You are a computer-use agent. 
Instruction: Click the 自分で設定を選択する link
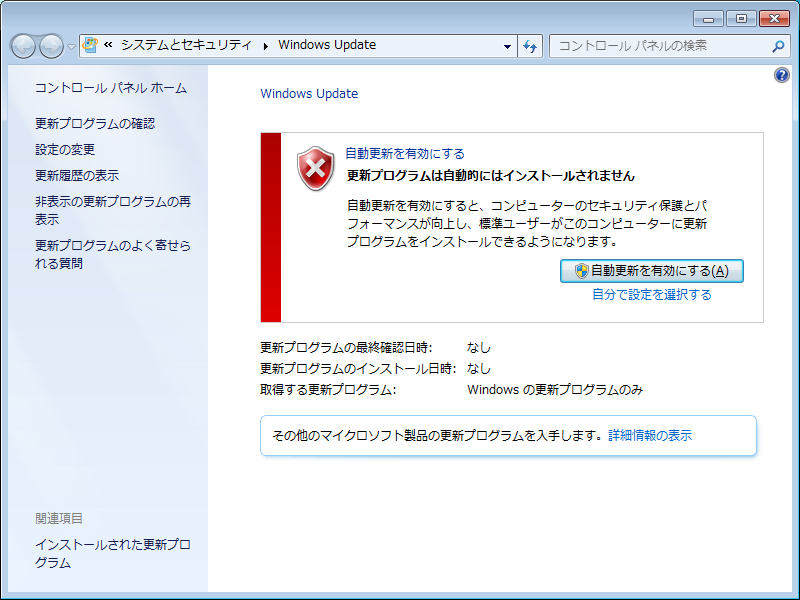tap(652, 294)
